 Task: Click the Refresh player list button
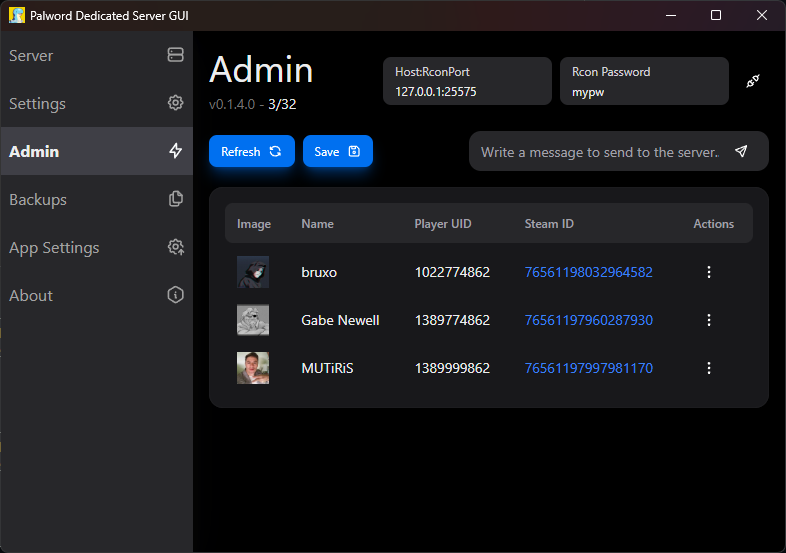click(252, 151)
